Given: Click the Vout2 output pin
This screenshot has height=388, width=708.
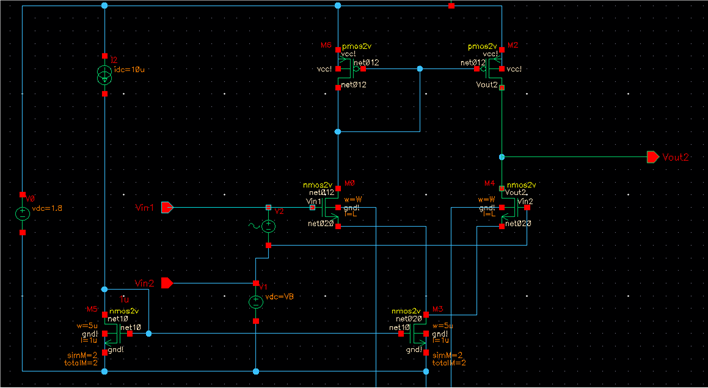Looking at the screenshot, I should tap(653, 157).
